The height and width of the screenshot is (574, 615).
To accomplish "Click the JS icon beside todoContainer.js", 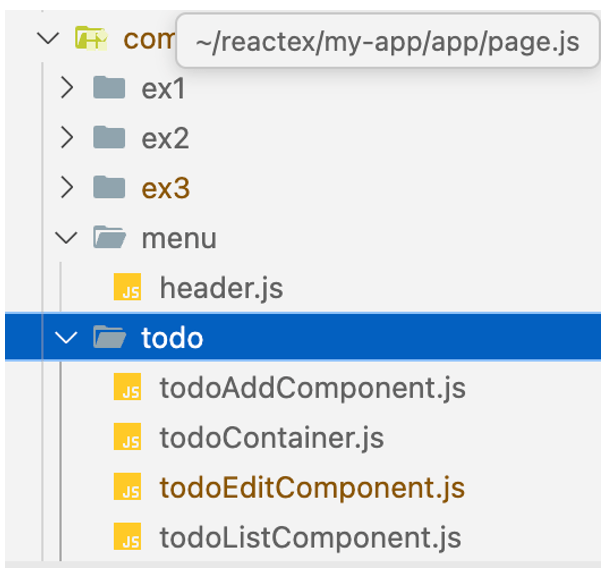I will point(129,438).
